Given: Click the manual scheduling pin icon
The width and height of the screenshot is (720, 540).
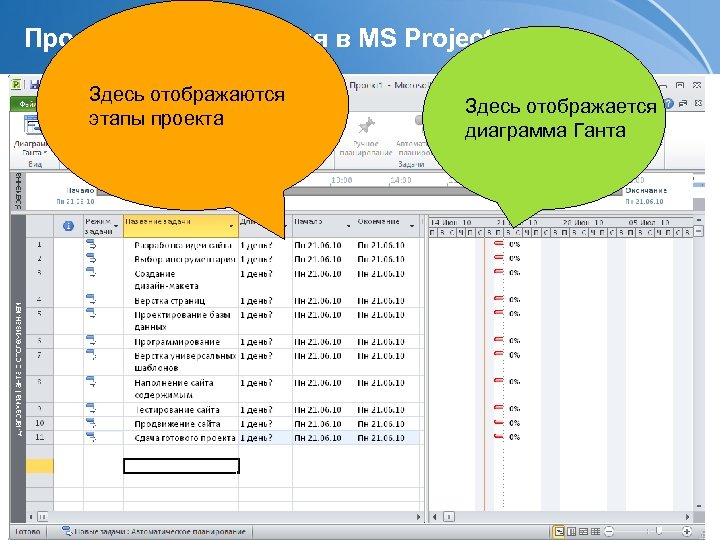Looking at the screenshot, I should tap(366, 126).
